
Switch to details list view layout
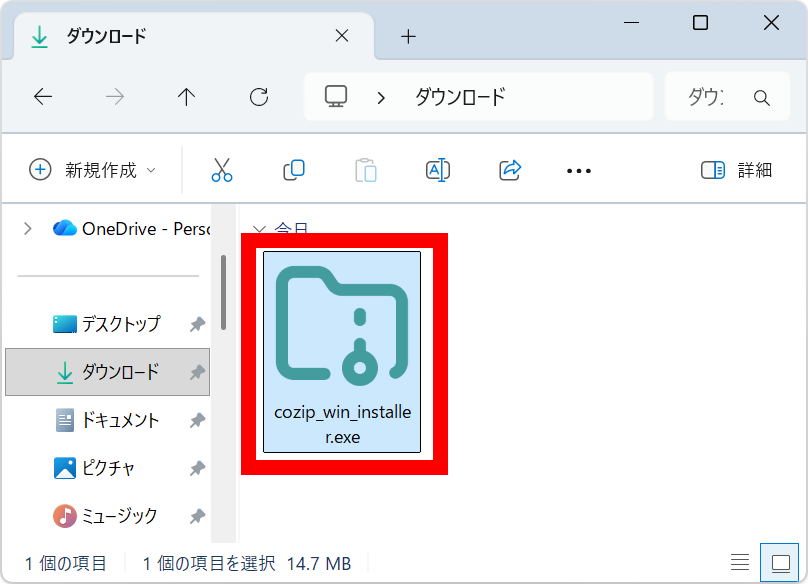coord(740,563)
